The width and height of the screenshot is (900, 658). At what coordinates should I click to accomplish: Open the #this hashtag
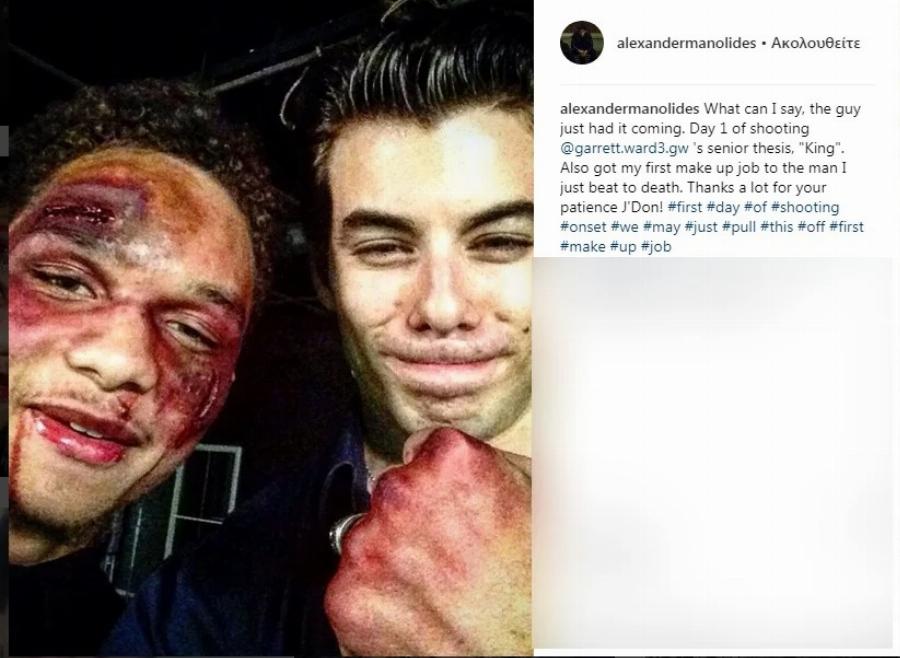[777, 227]
